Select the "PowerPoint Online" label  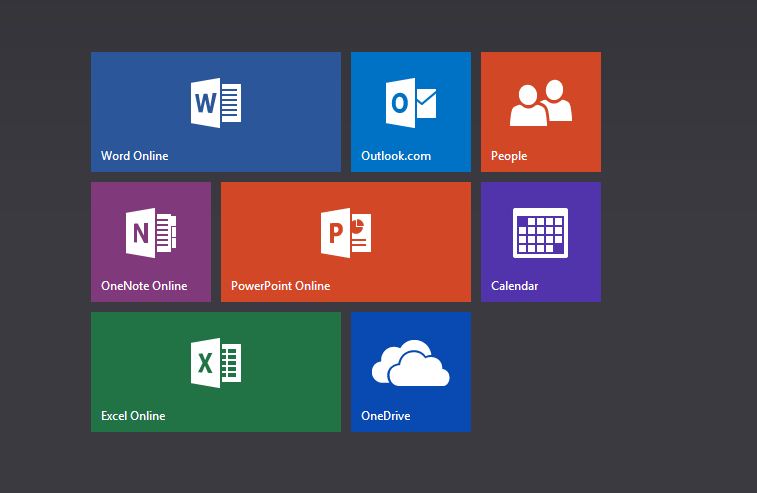coord(280,286)
